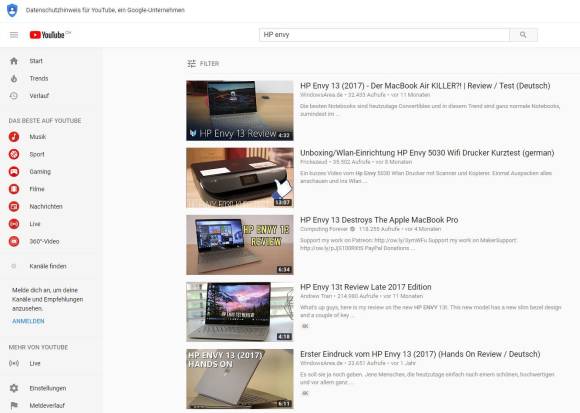Open the Start home icon

tap(14, 61)
